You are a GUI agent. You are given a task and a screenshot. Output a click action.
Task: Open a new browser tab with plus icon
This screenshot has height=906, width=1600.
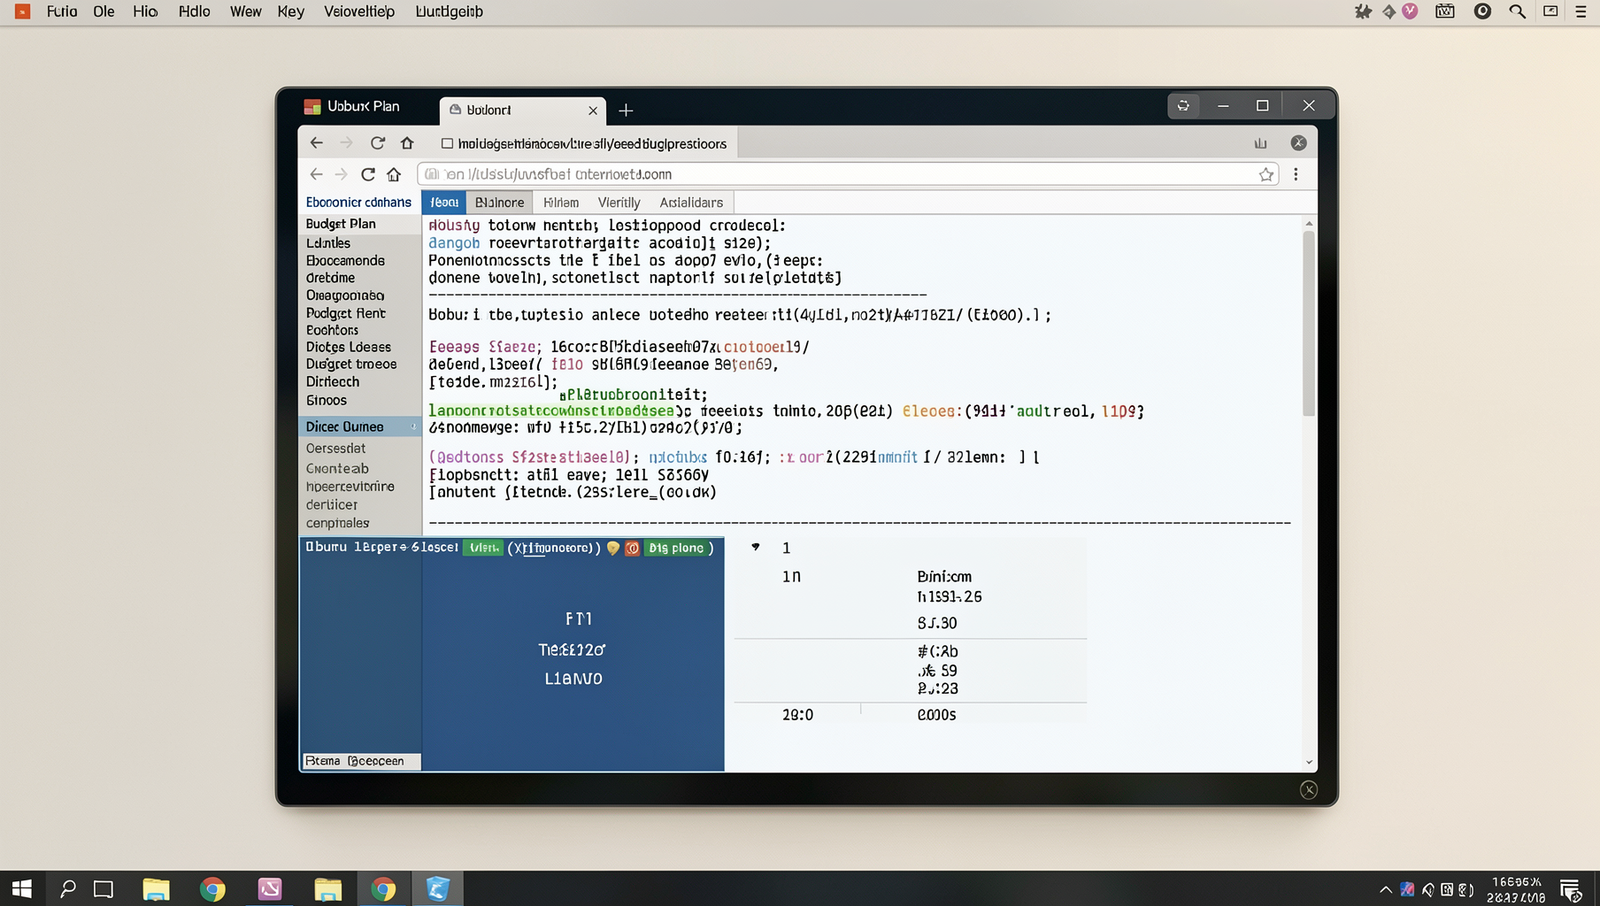(x=626, y=110)
